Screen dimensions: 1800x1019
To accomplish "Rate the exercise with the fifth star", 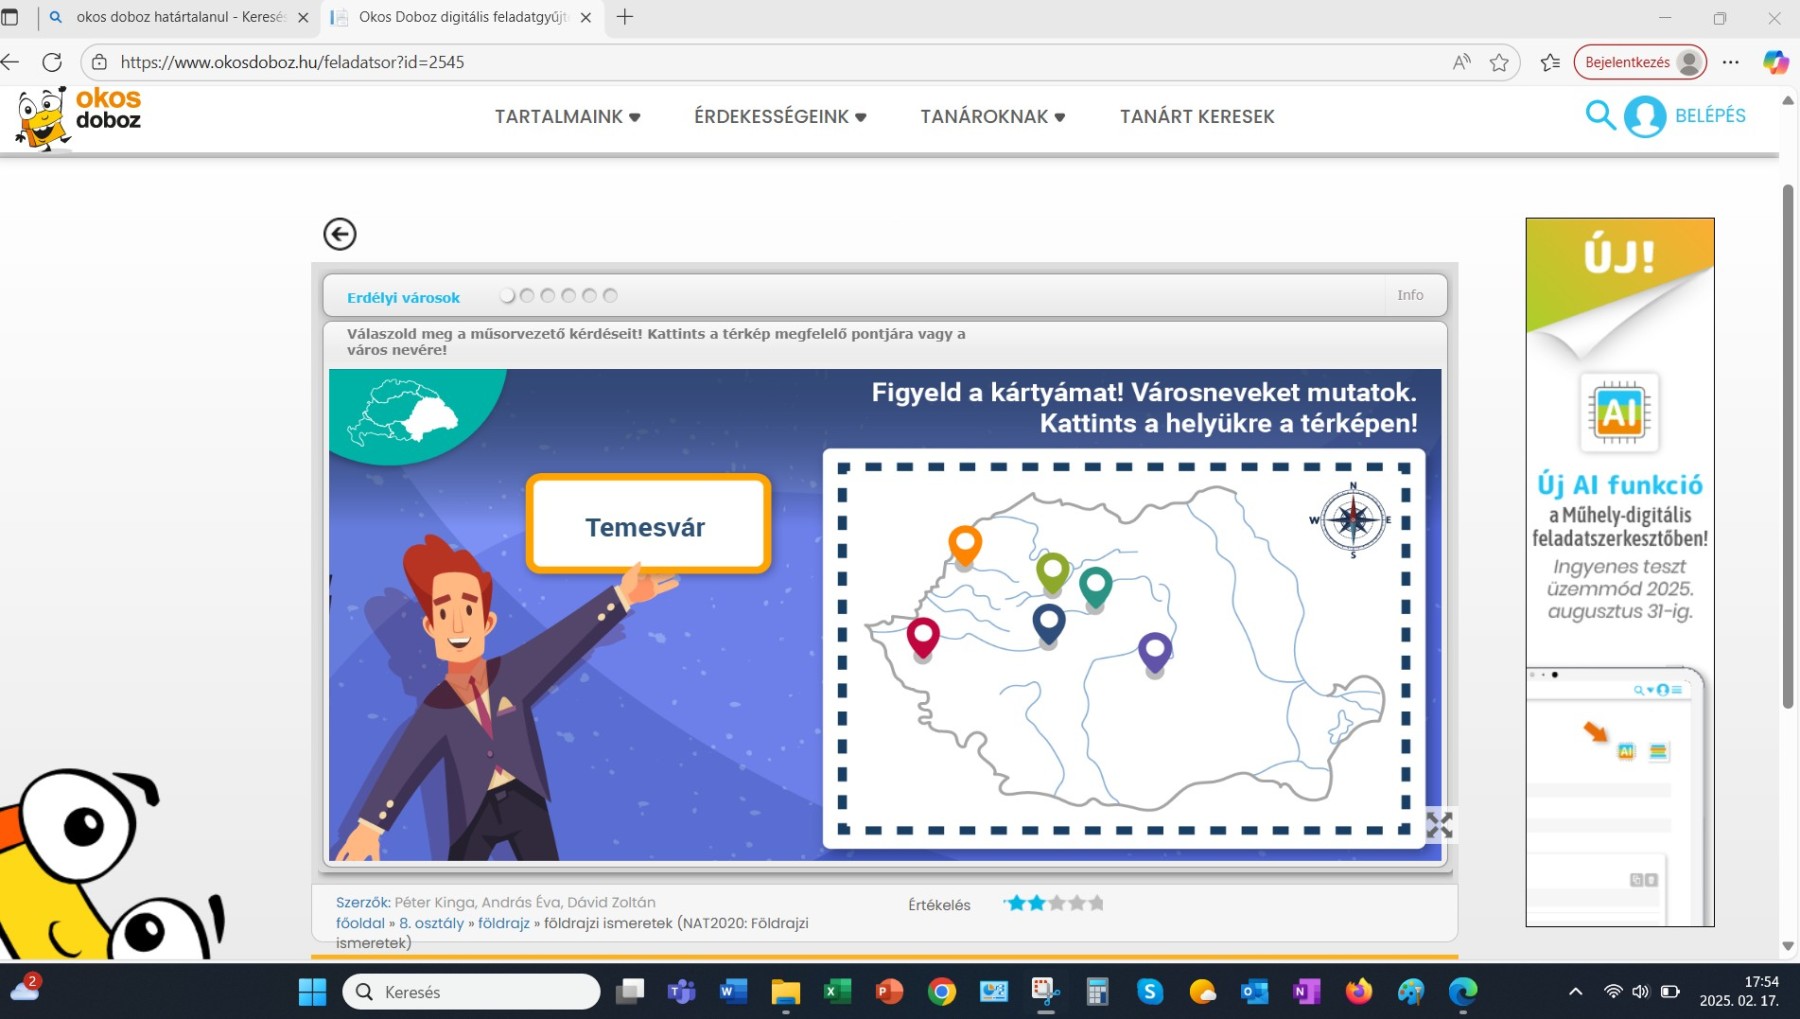I will 1097,904.
